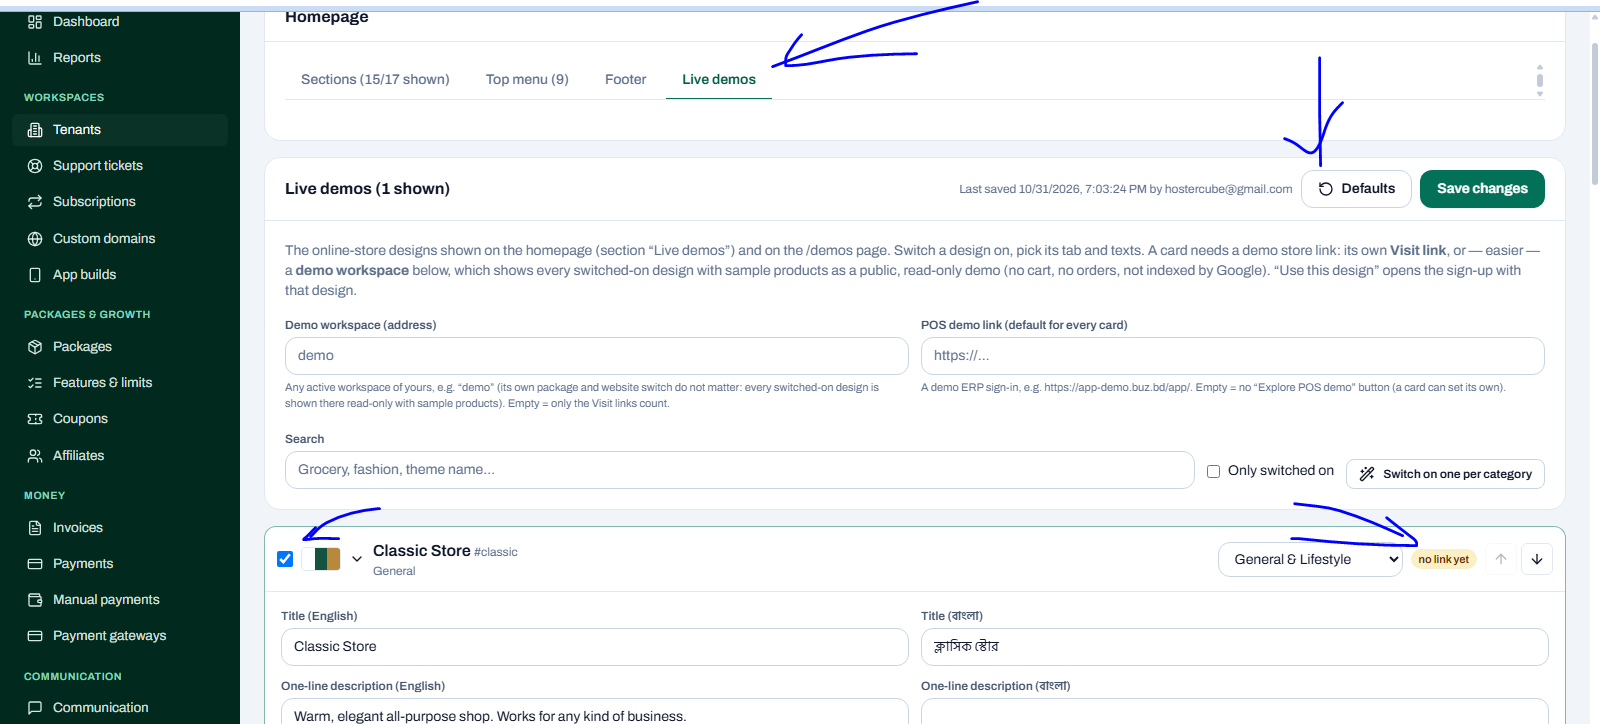
Task: Focus the Demo workspace address field
Action: click(597, 356)
